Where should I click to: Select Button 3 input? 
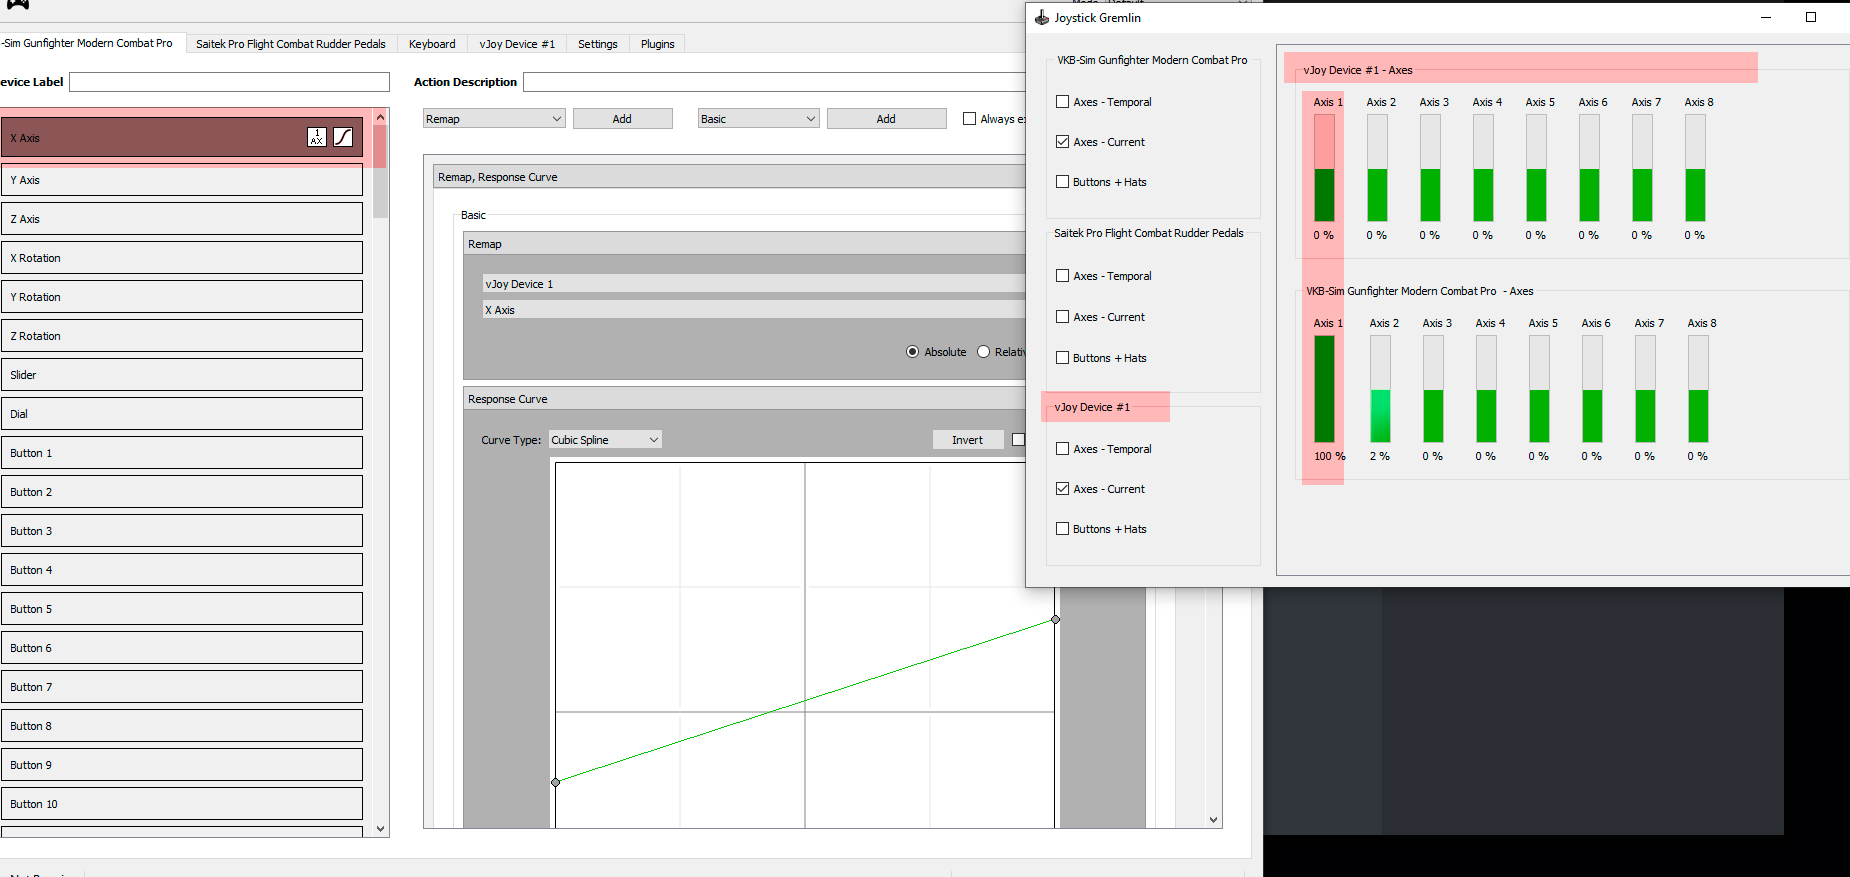(181, 531)
